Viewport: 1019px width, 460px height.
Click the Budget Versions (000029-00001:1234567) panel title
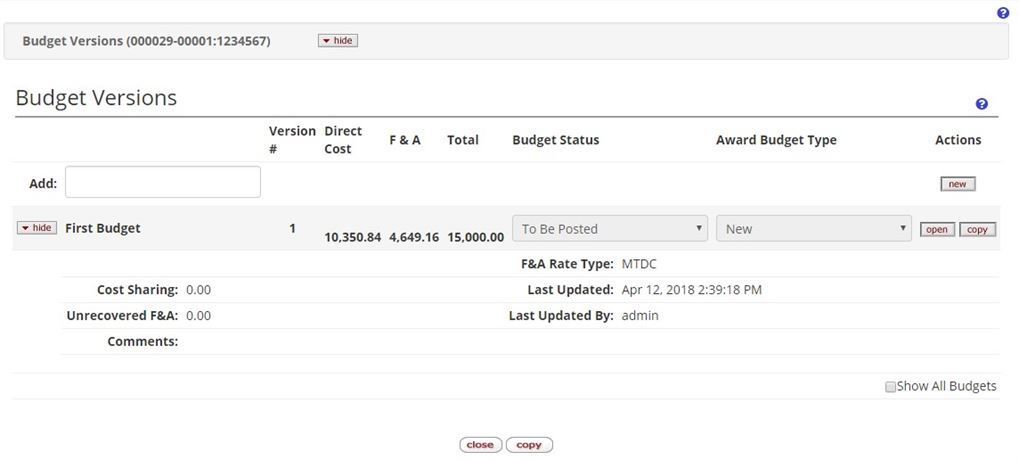point(146,41)
